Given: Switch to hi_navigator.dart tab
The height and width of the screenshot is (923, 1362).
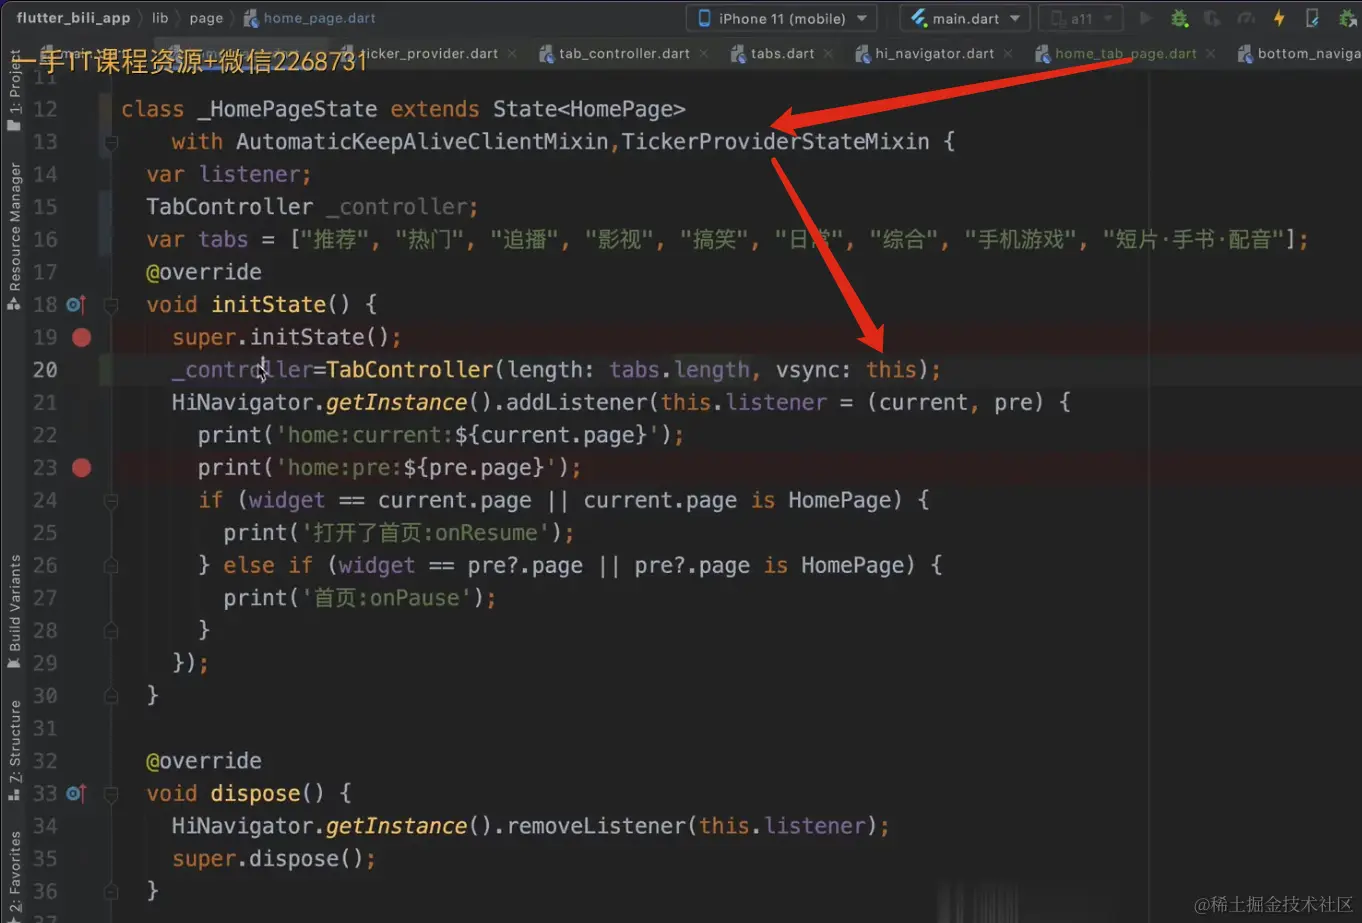Looking at the screenshot, I should 934,54.
